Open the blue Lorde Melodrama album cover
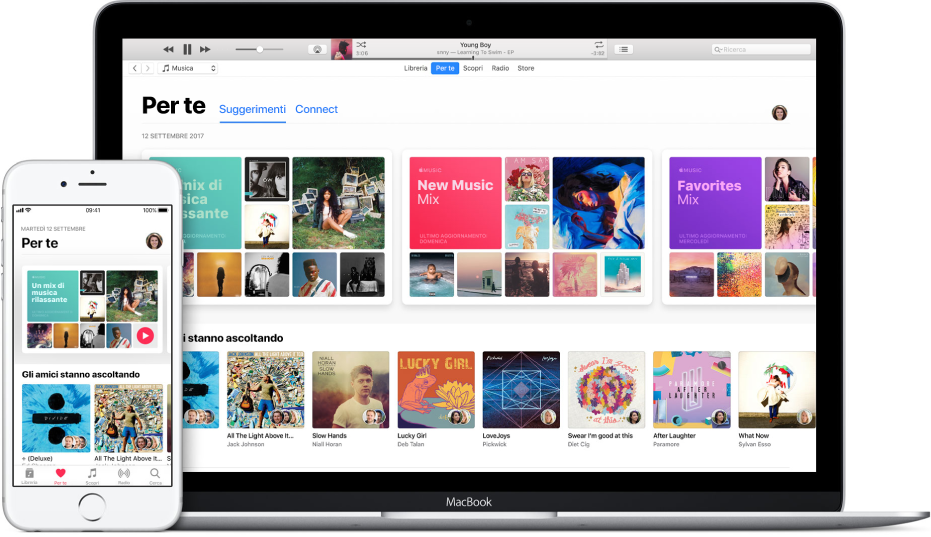Screen dimensions: 931x537 (x=598, y=203)
